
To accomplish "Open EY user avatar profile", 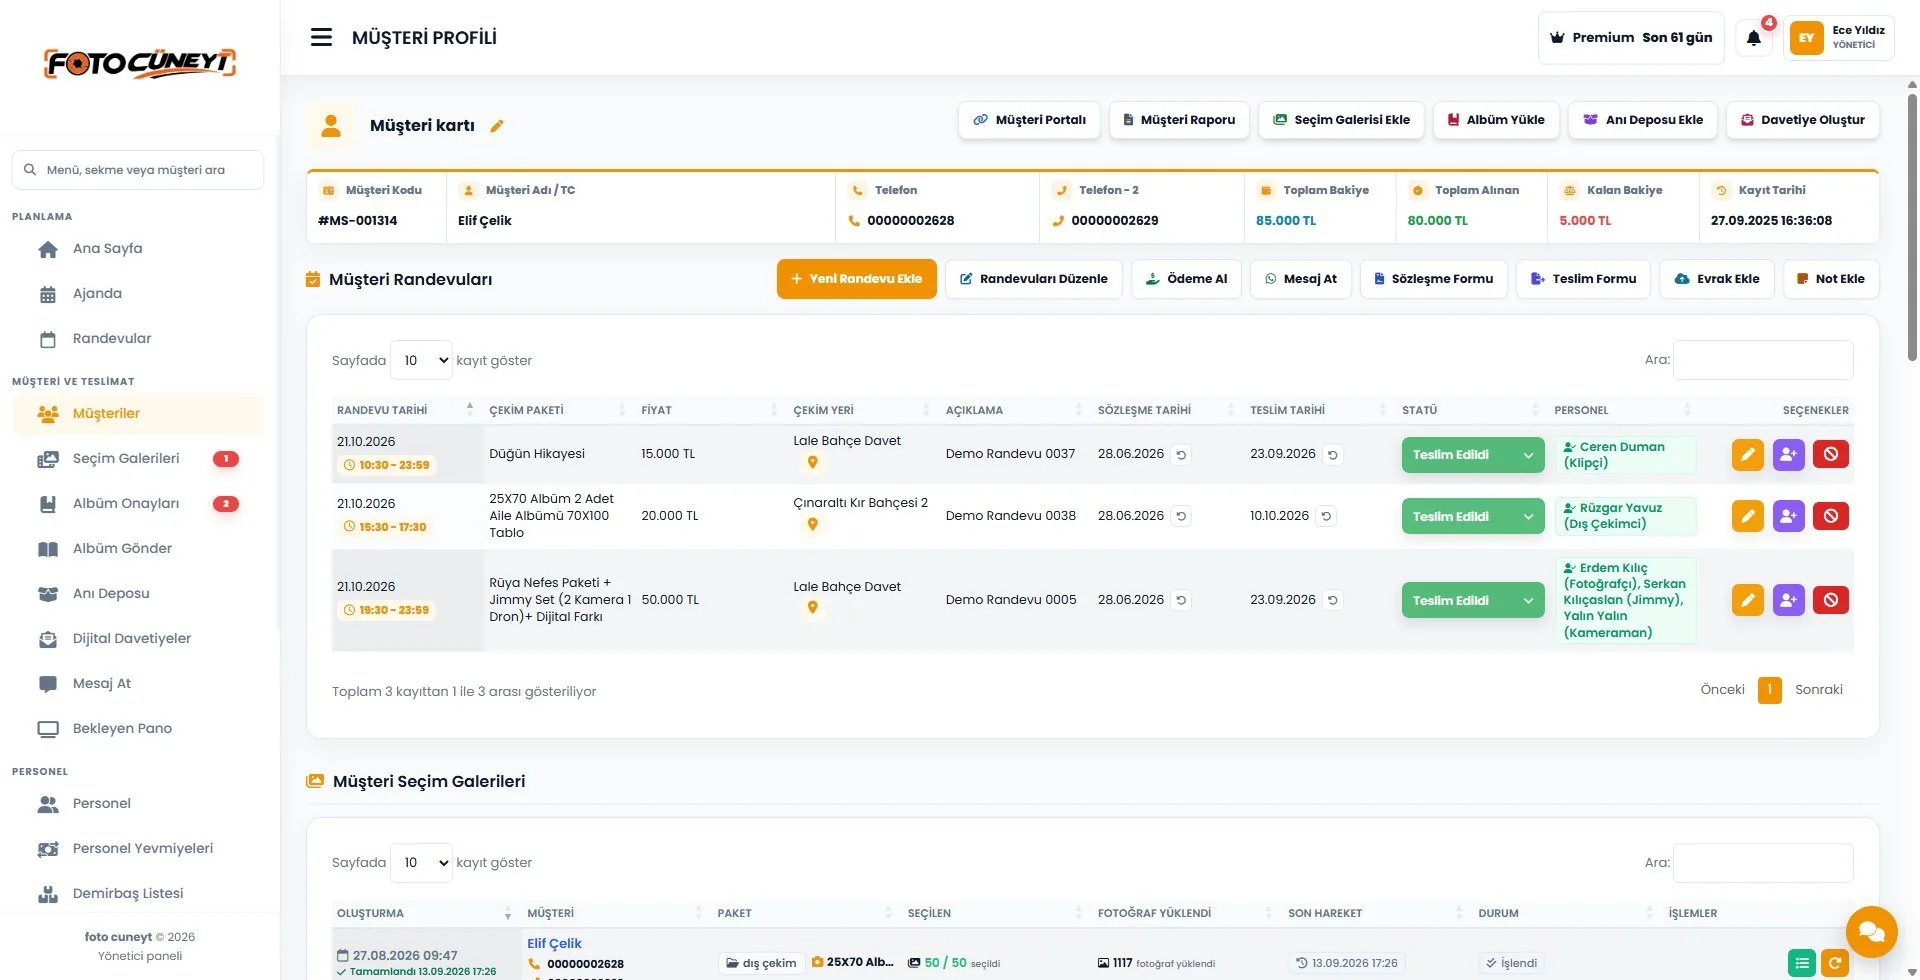I will pos(1806,38).
